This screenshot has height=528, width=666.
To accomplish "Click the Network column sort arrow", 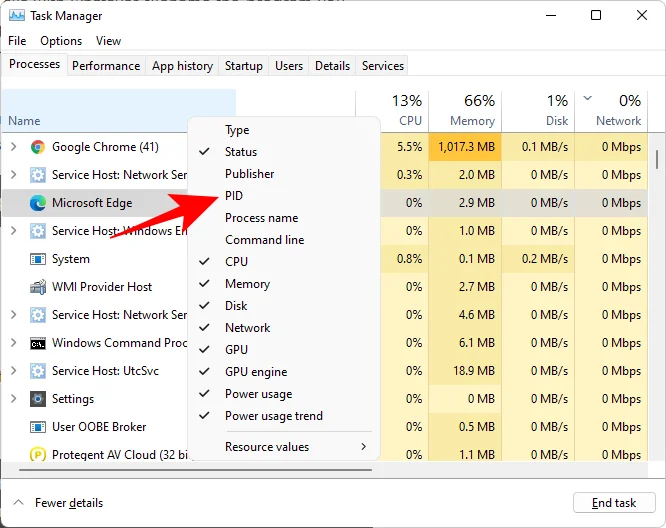I will coord(587,99).
